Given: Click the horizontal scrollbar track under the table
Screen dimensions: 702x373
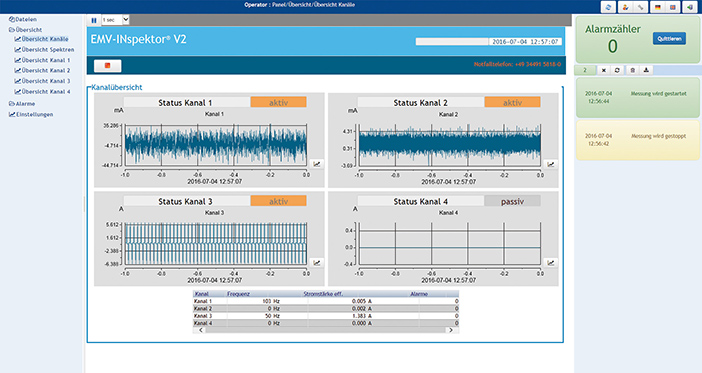Looking at the screenshot, I should point(325,330).
